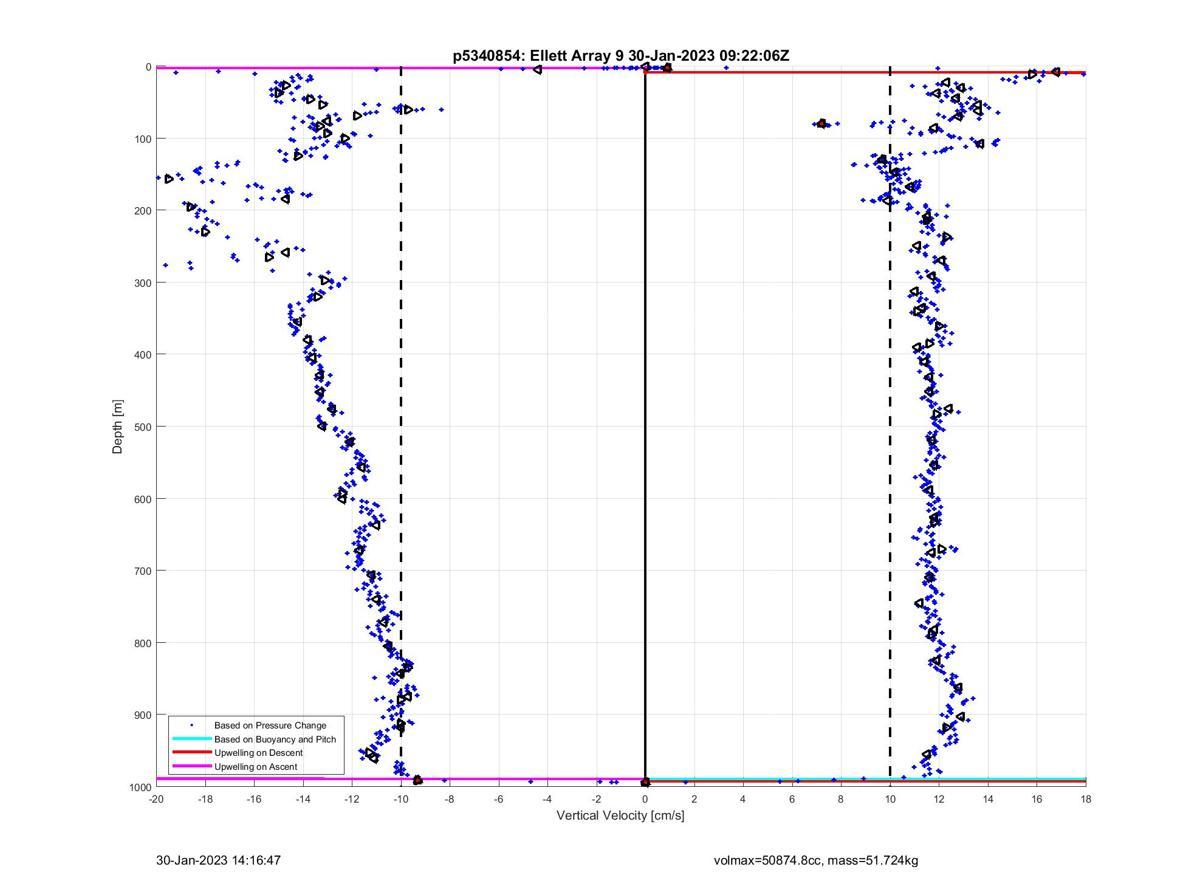
Task: Click the 'volmax=50874.8cc, mass=51.724kg' text
Action: tap(816, 860)
